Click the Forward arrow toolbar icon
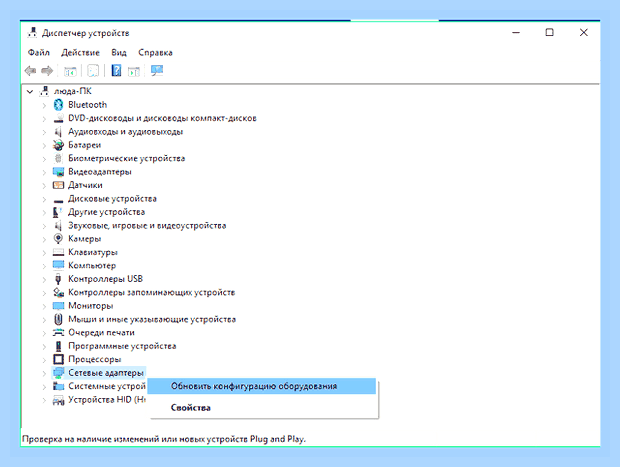This screenshot has width=620, height=467. click(47, 71)
